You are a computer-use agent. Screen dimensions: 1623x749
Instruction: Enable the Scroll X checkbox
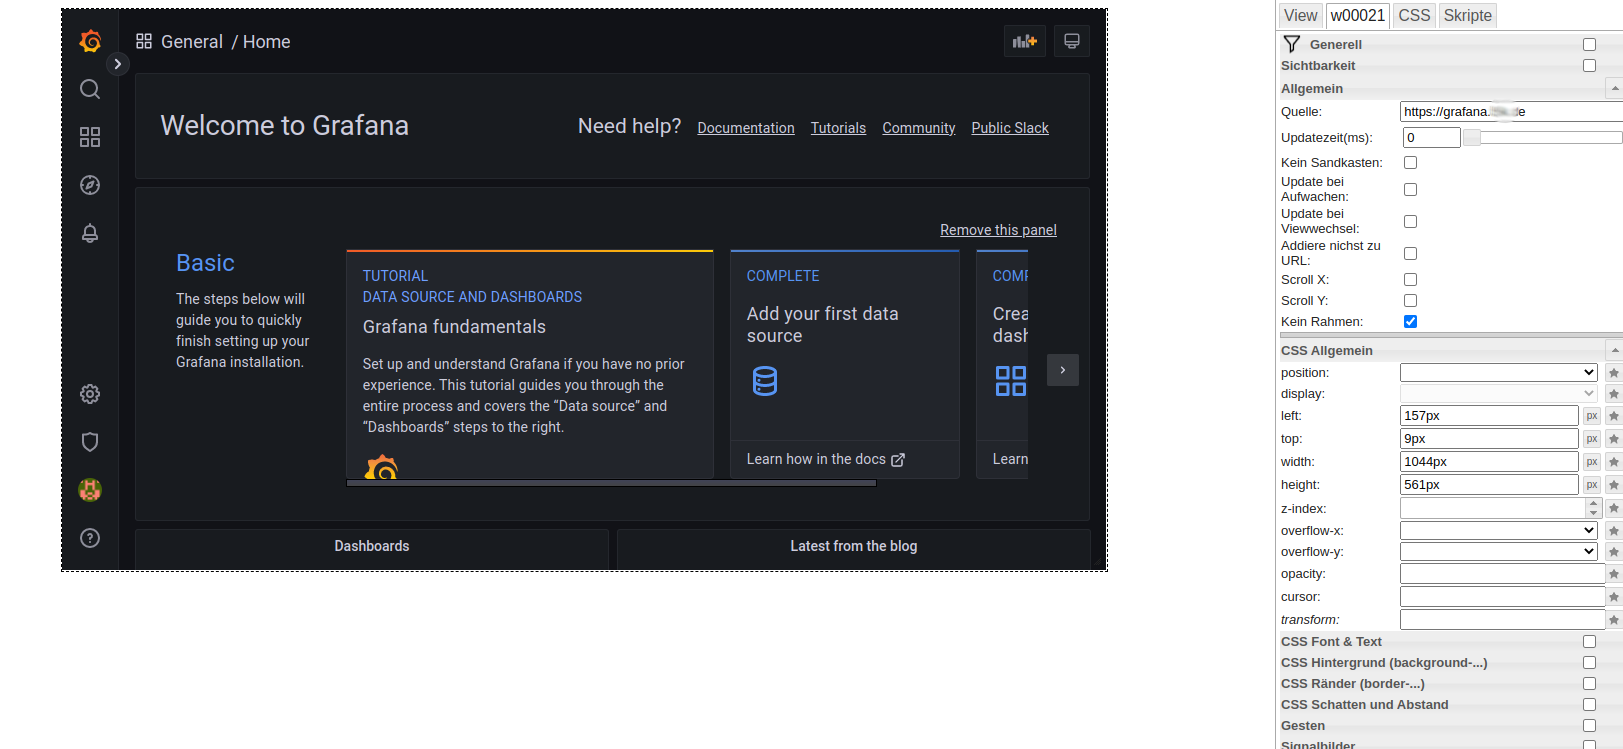1410,279
